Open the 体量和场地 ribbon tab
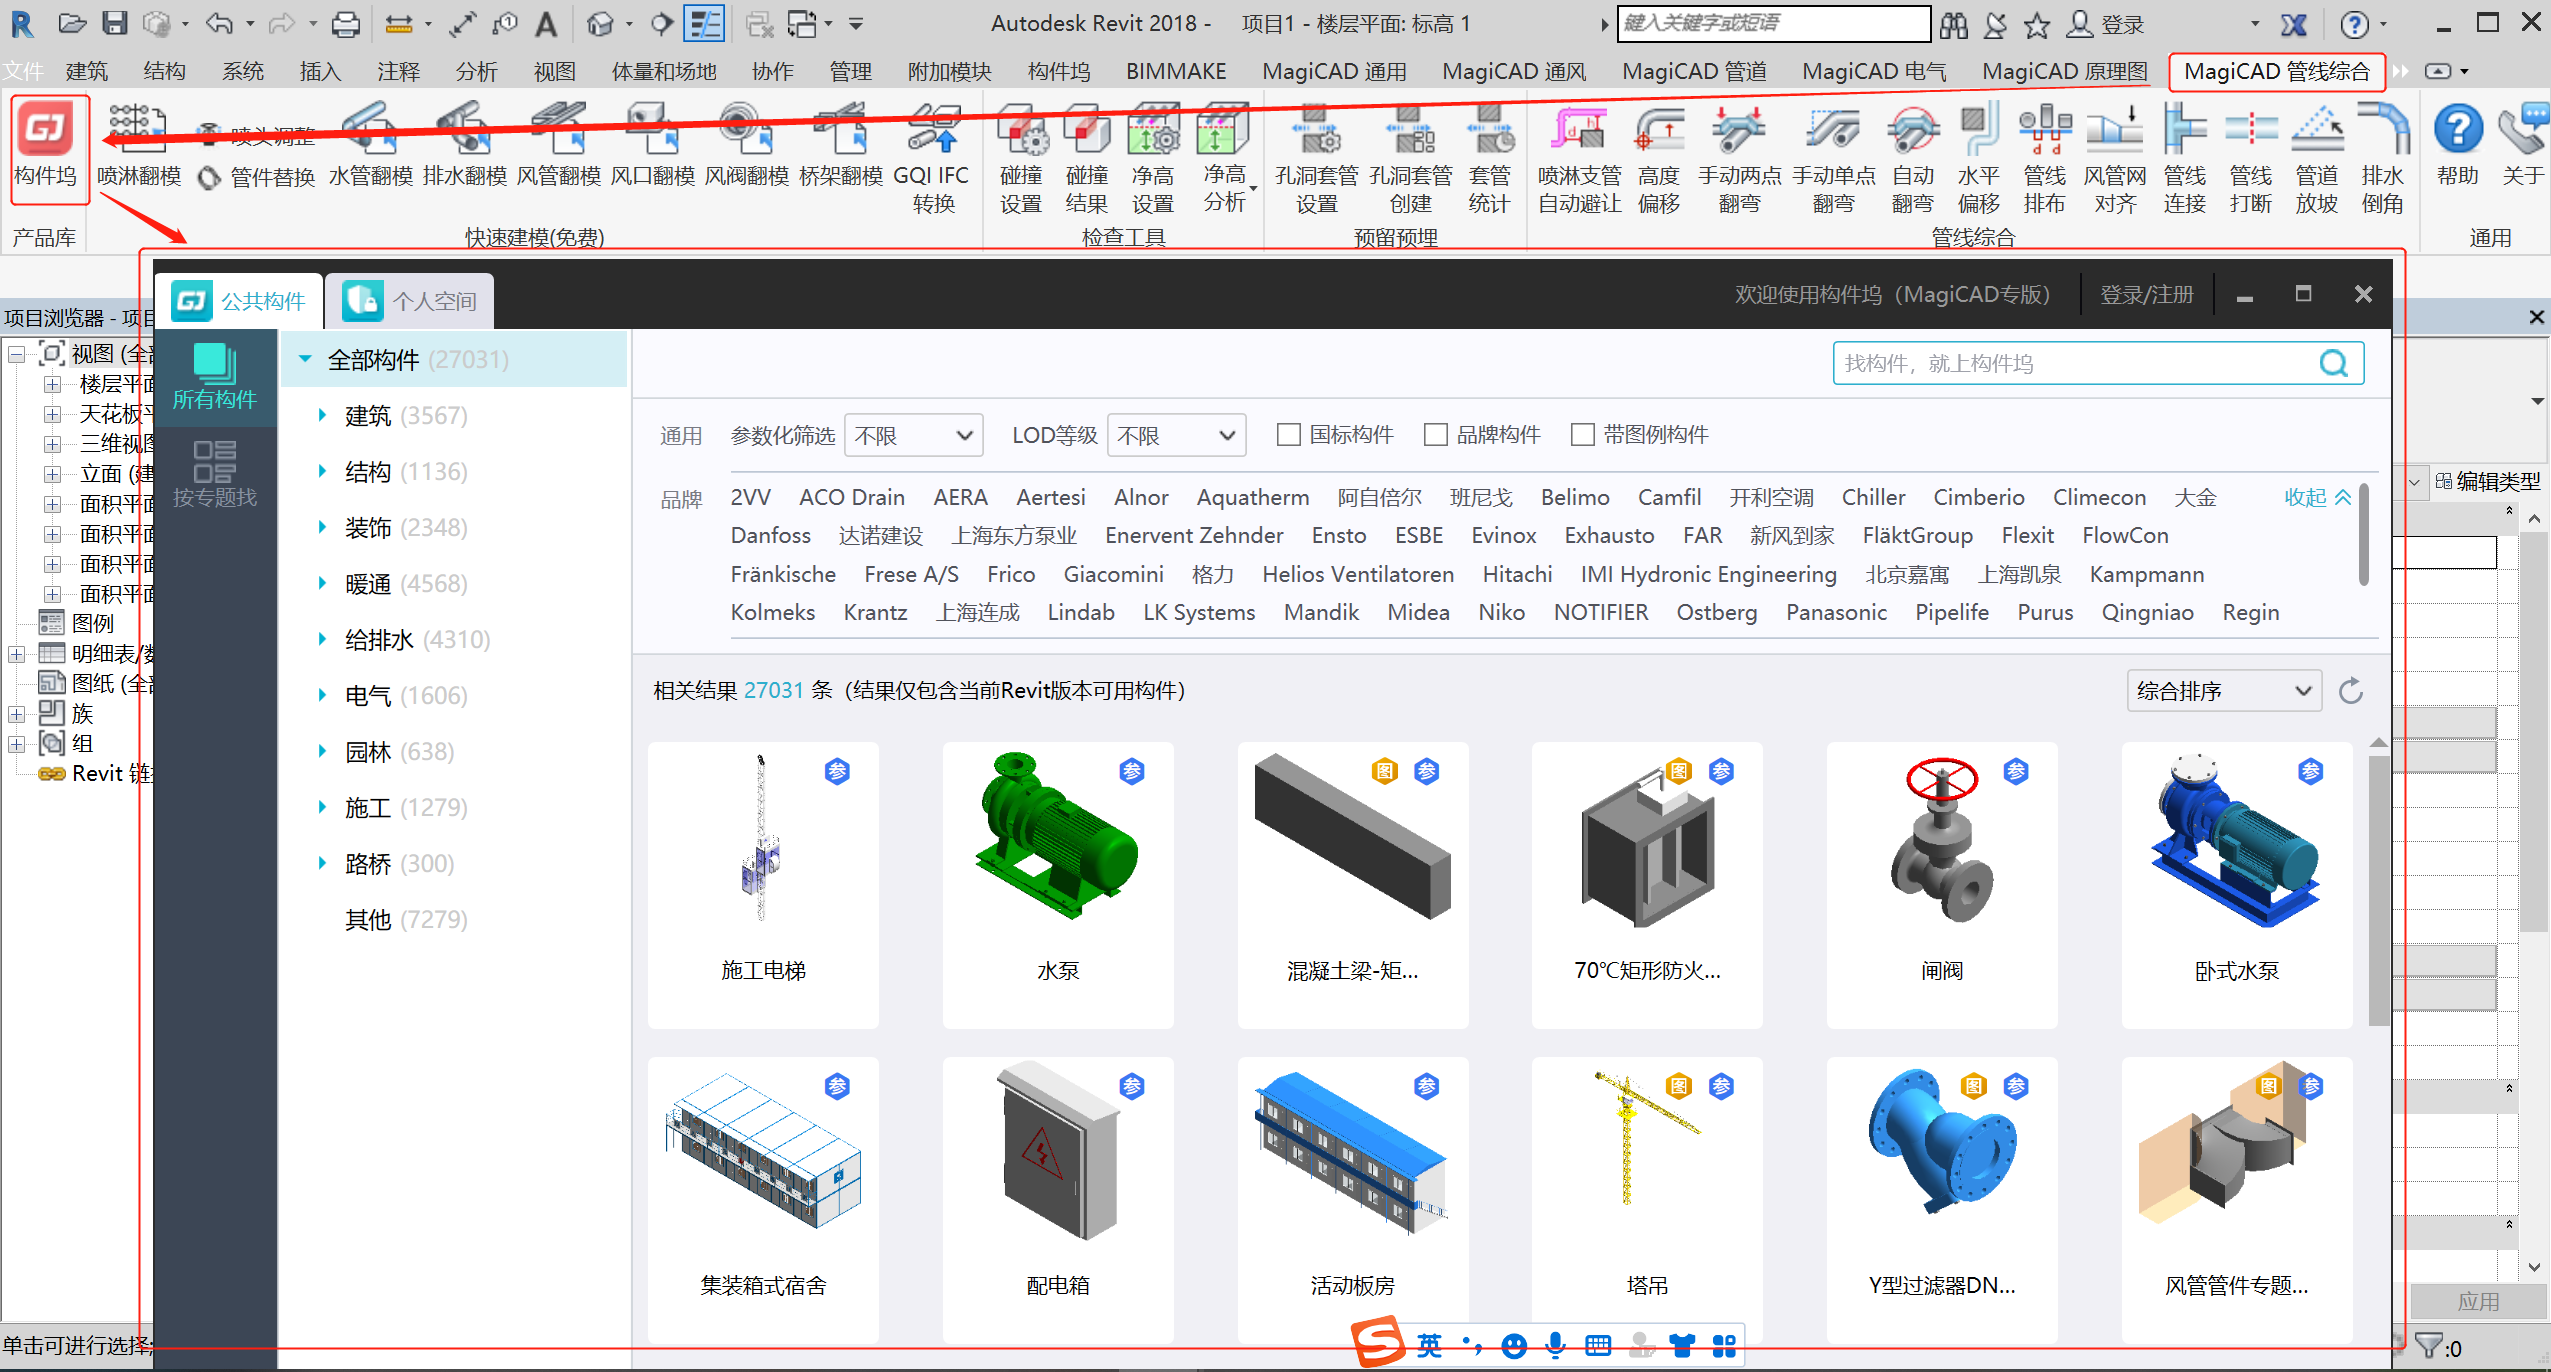This screenshot has width=2551, height=1372. 664,71
